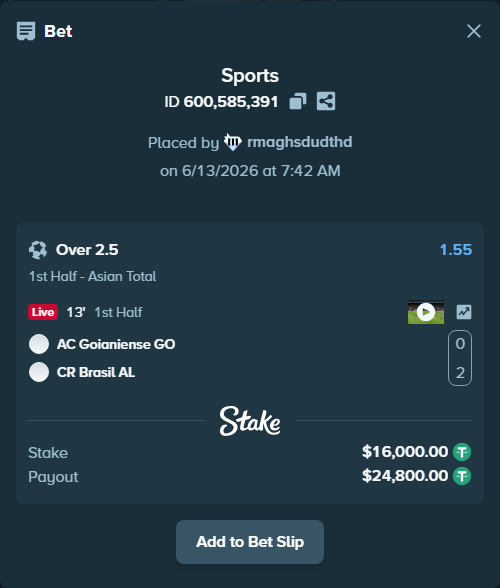Click the CR Brasil AL team logo
Image resolution: width=500 pixels, height=588 pixels.
(39, 372)
